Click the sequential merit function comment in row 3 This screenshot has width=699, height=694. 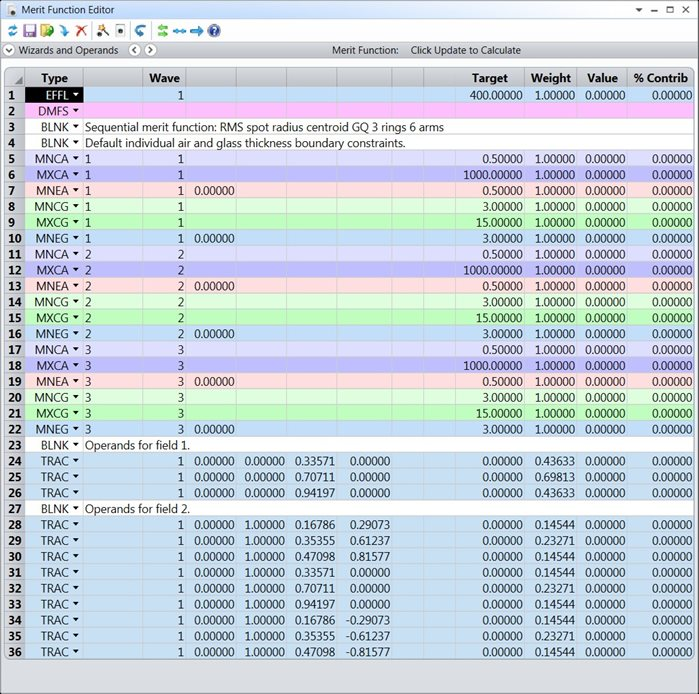click(264, 127)
